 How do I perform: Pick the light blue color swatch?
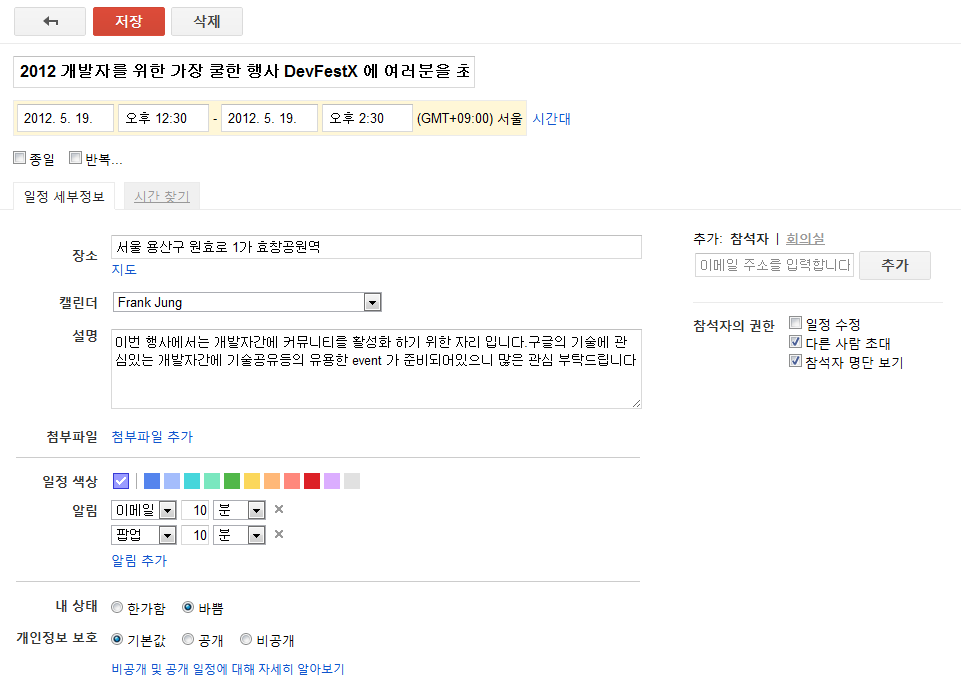click(x=172, y=481)
